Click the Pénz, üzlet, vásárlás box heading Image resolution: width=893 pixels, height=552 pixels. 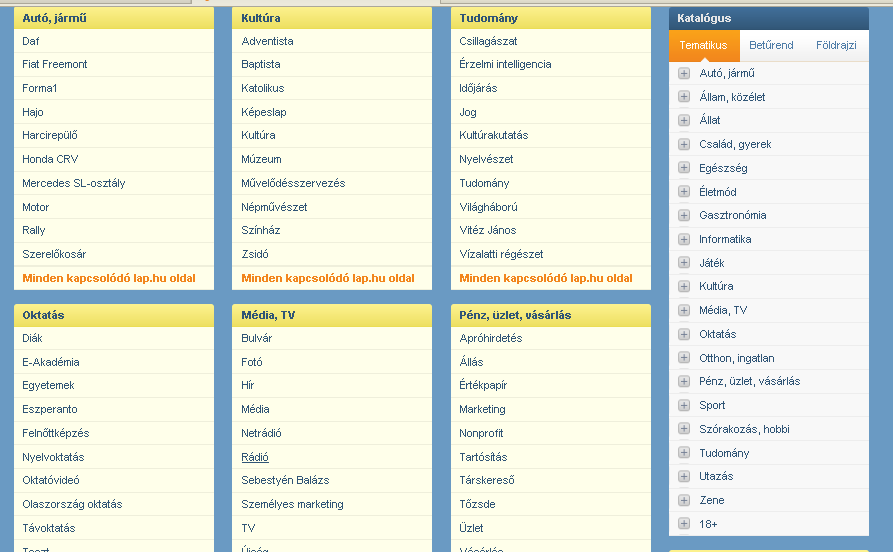coord(515,315)
